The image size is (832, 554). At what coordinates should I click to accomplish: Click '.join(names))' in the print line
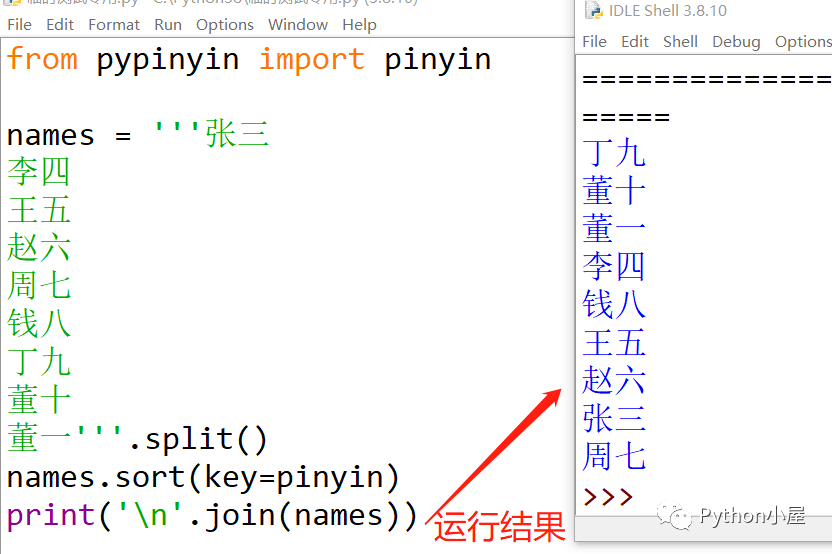[x=302, y=516]
